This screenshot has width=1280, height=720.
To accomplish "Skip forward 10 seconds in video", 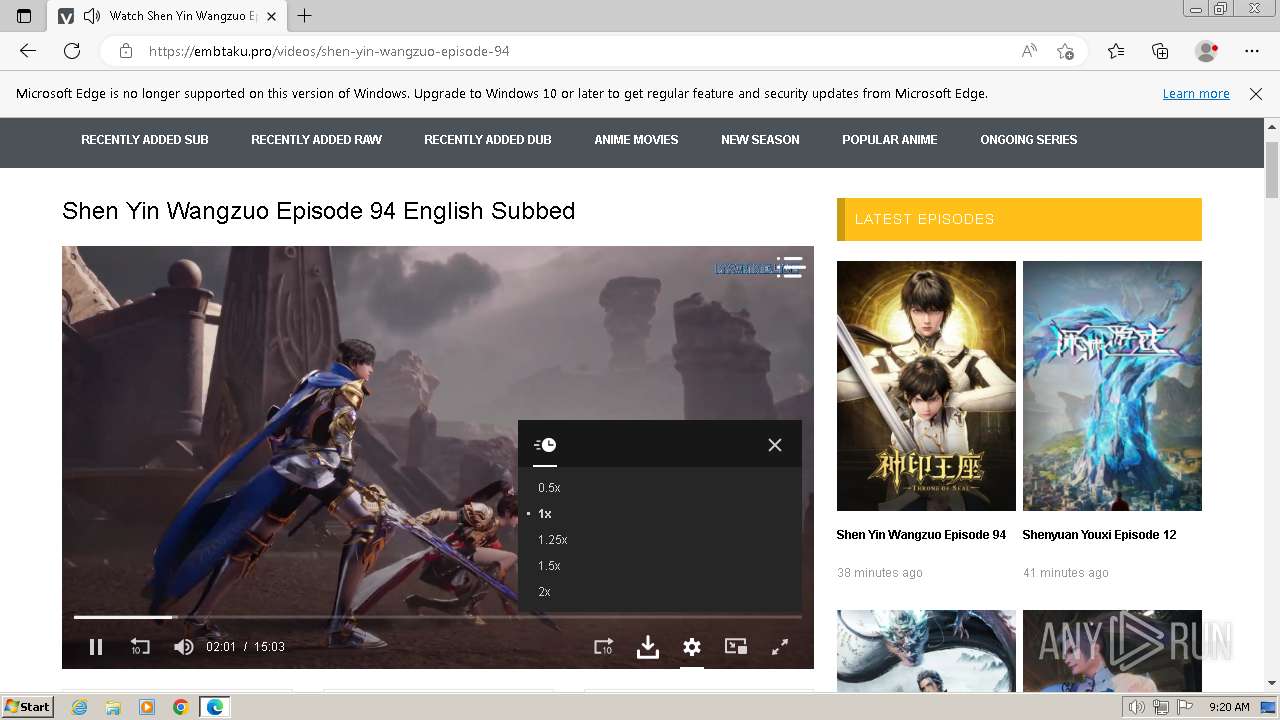I will [603, 647].
